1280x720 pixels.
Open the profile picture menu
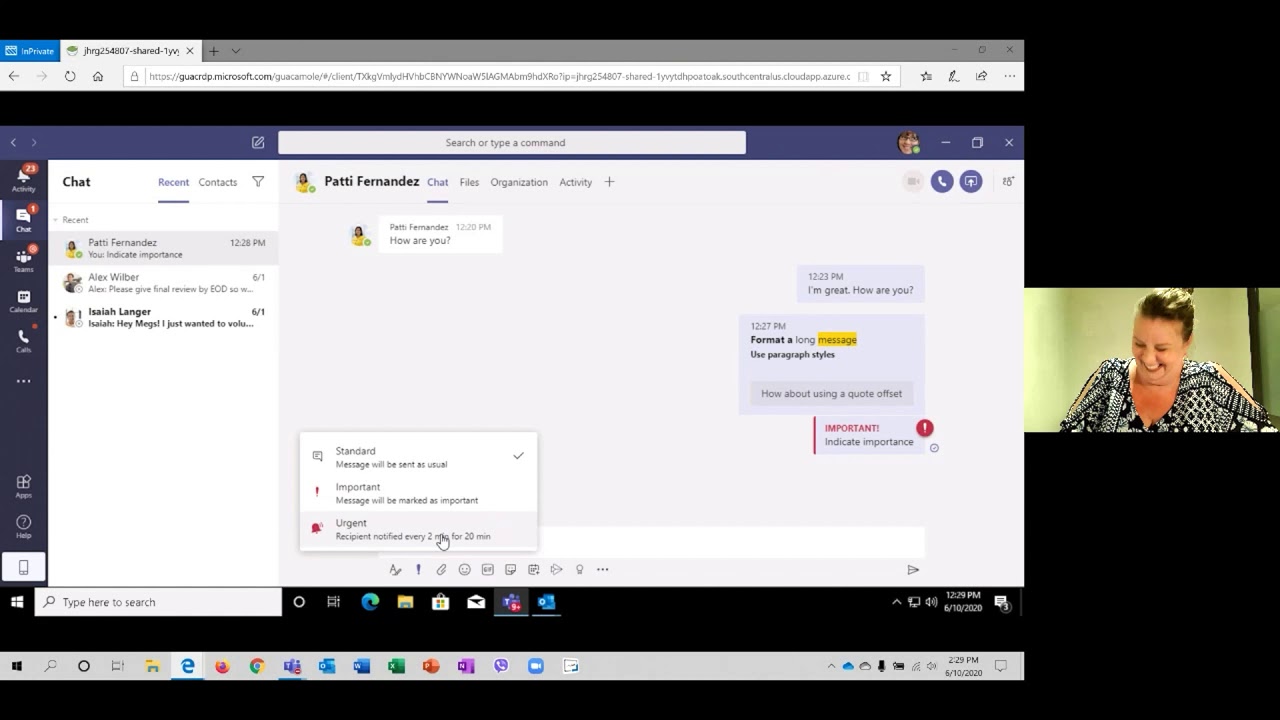click(x=908, y=143)
